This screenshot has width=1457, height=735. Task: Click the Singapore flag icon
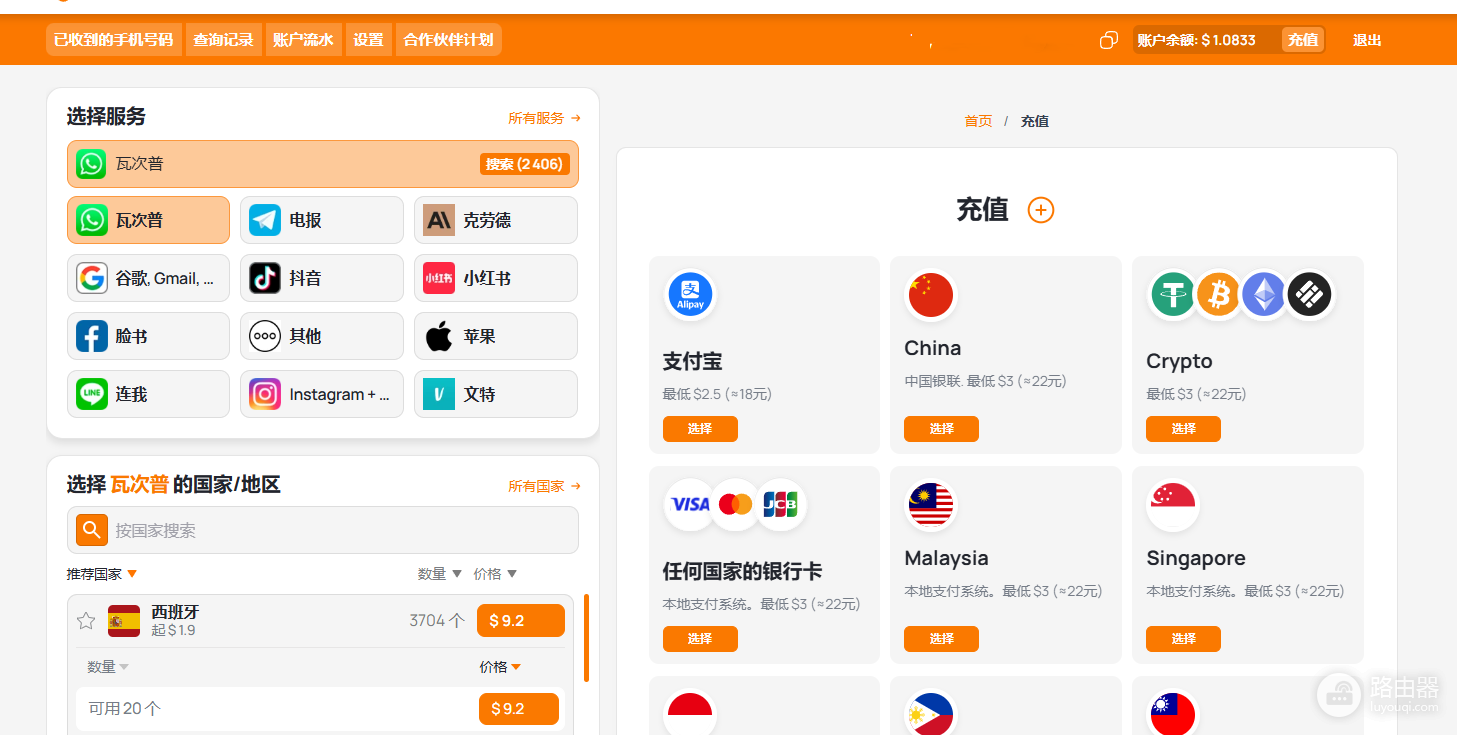tap(1173, 505)
